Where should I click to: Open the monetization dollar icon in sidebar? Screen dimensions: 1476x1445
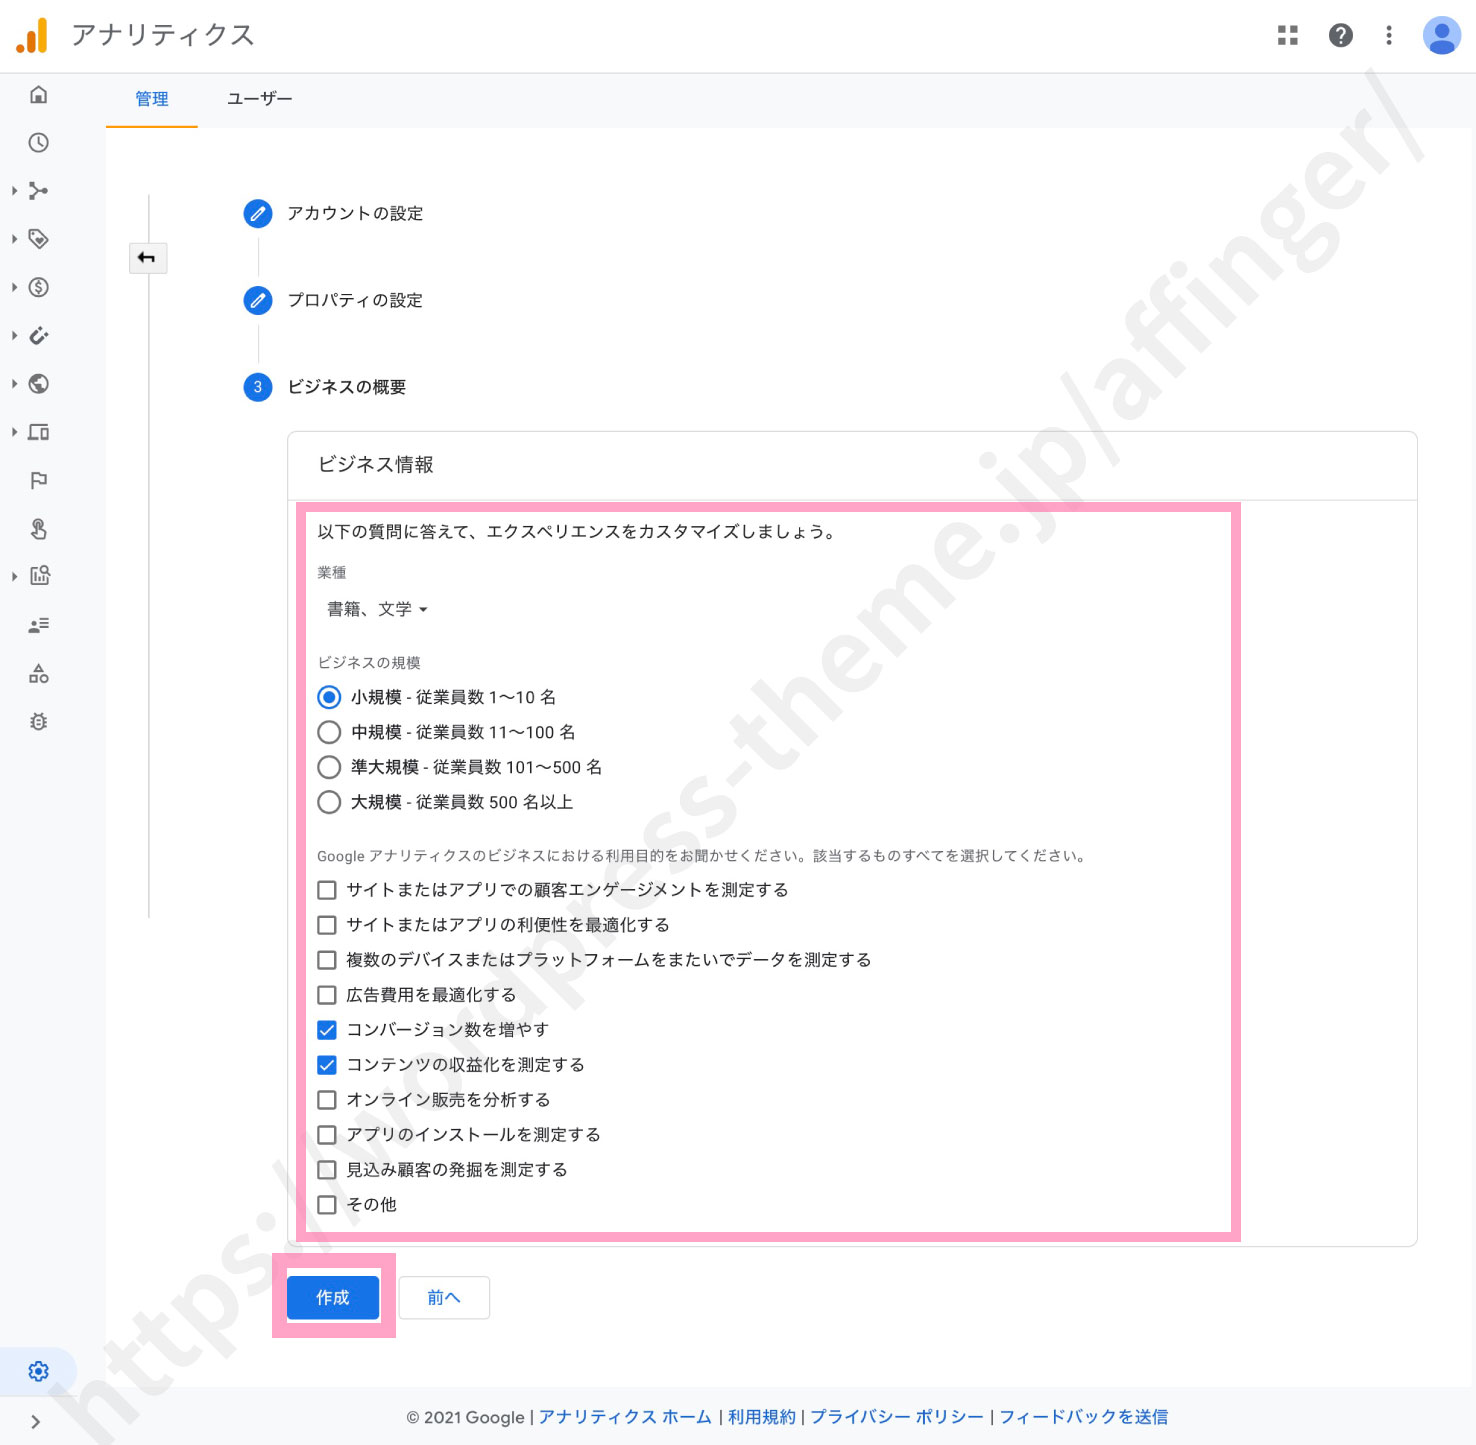click(x=39, y=288)
